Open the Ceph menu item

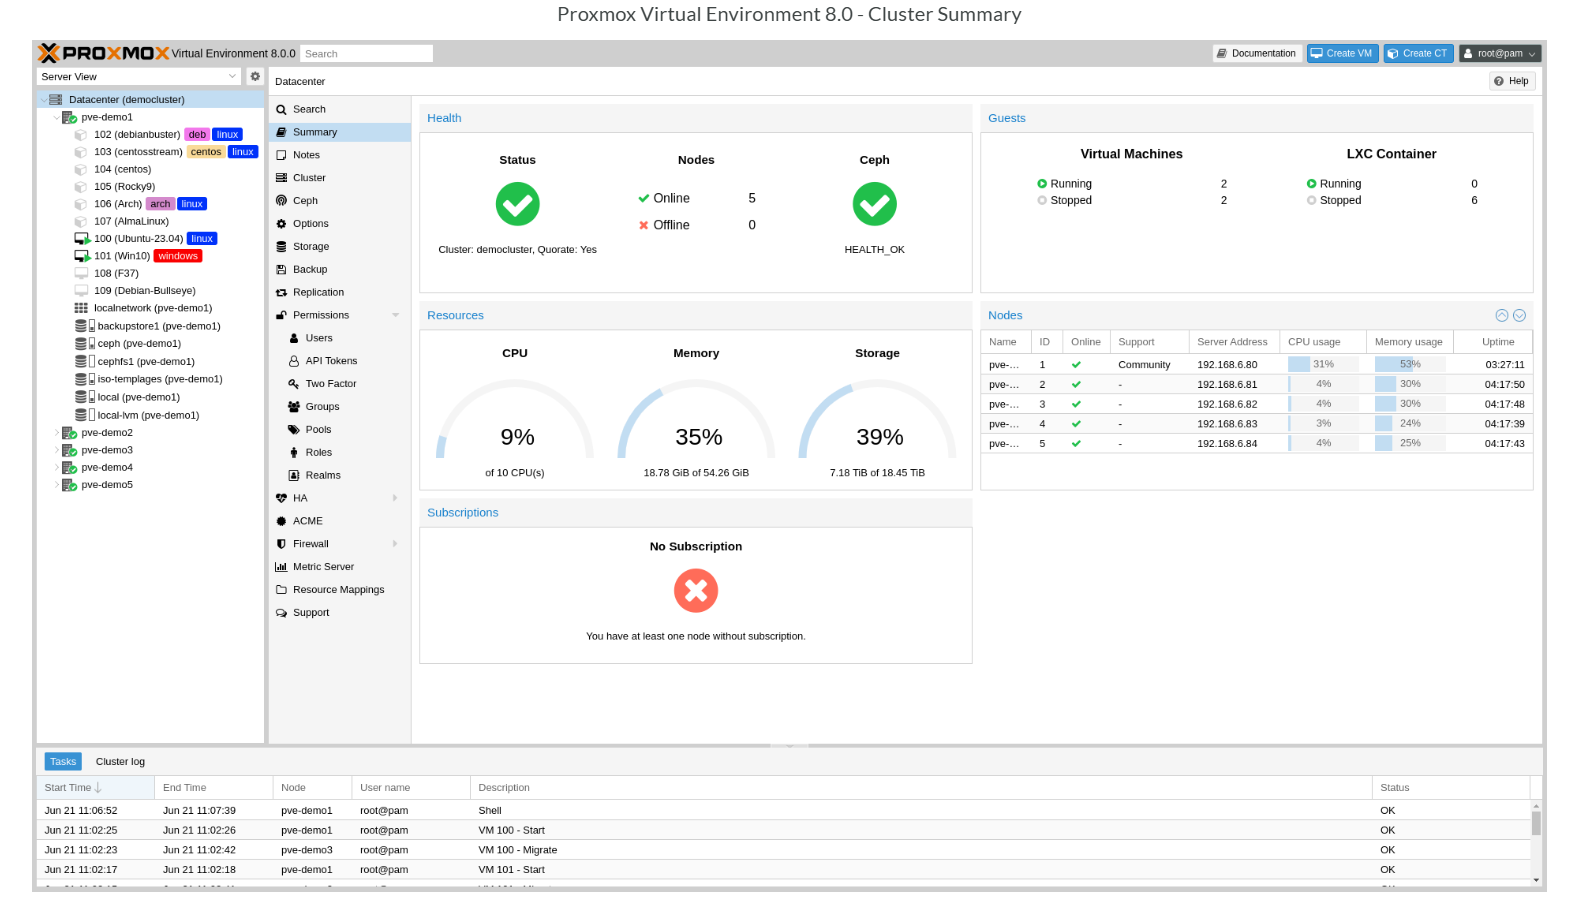[x=339, y=201]
